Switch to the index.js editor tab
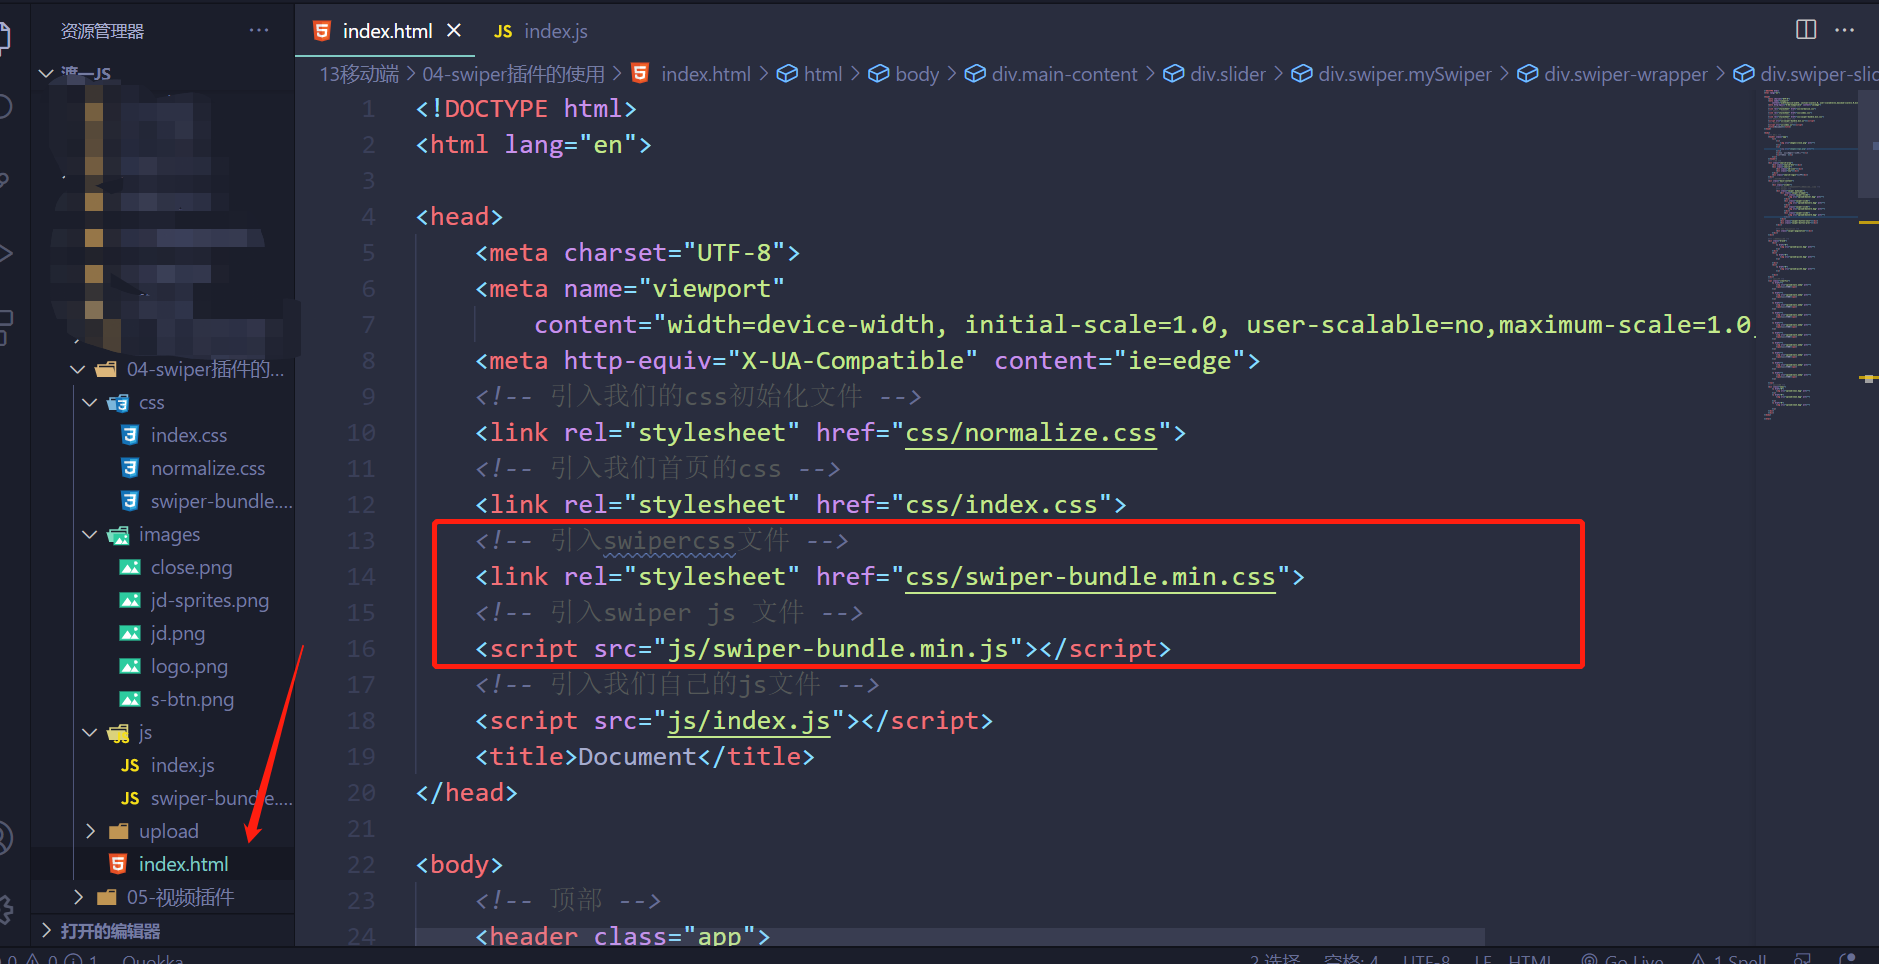This screenshot has width=1879, height=964. [x=540, y=31]
